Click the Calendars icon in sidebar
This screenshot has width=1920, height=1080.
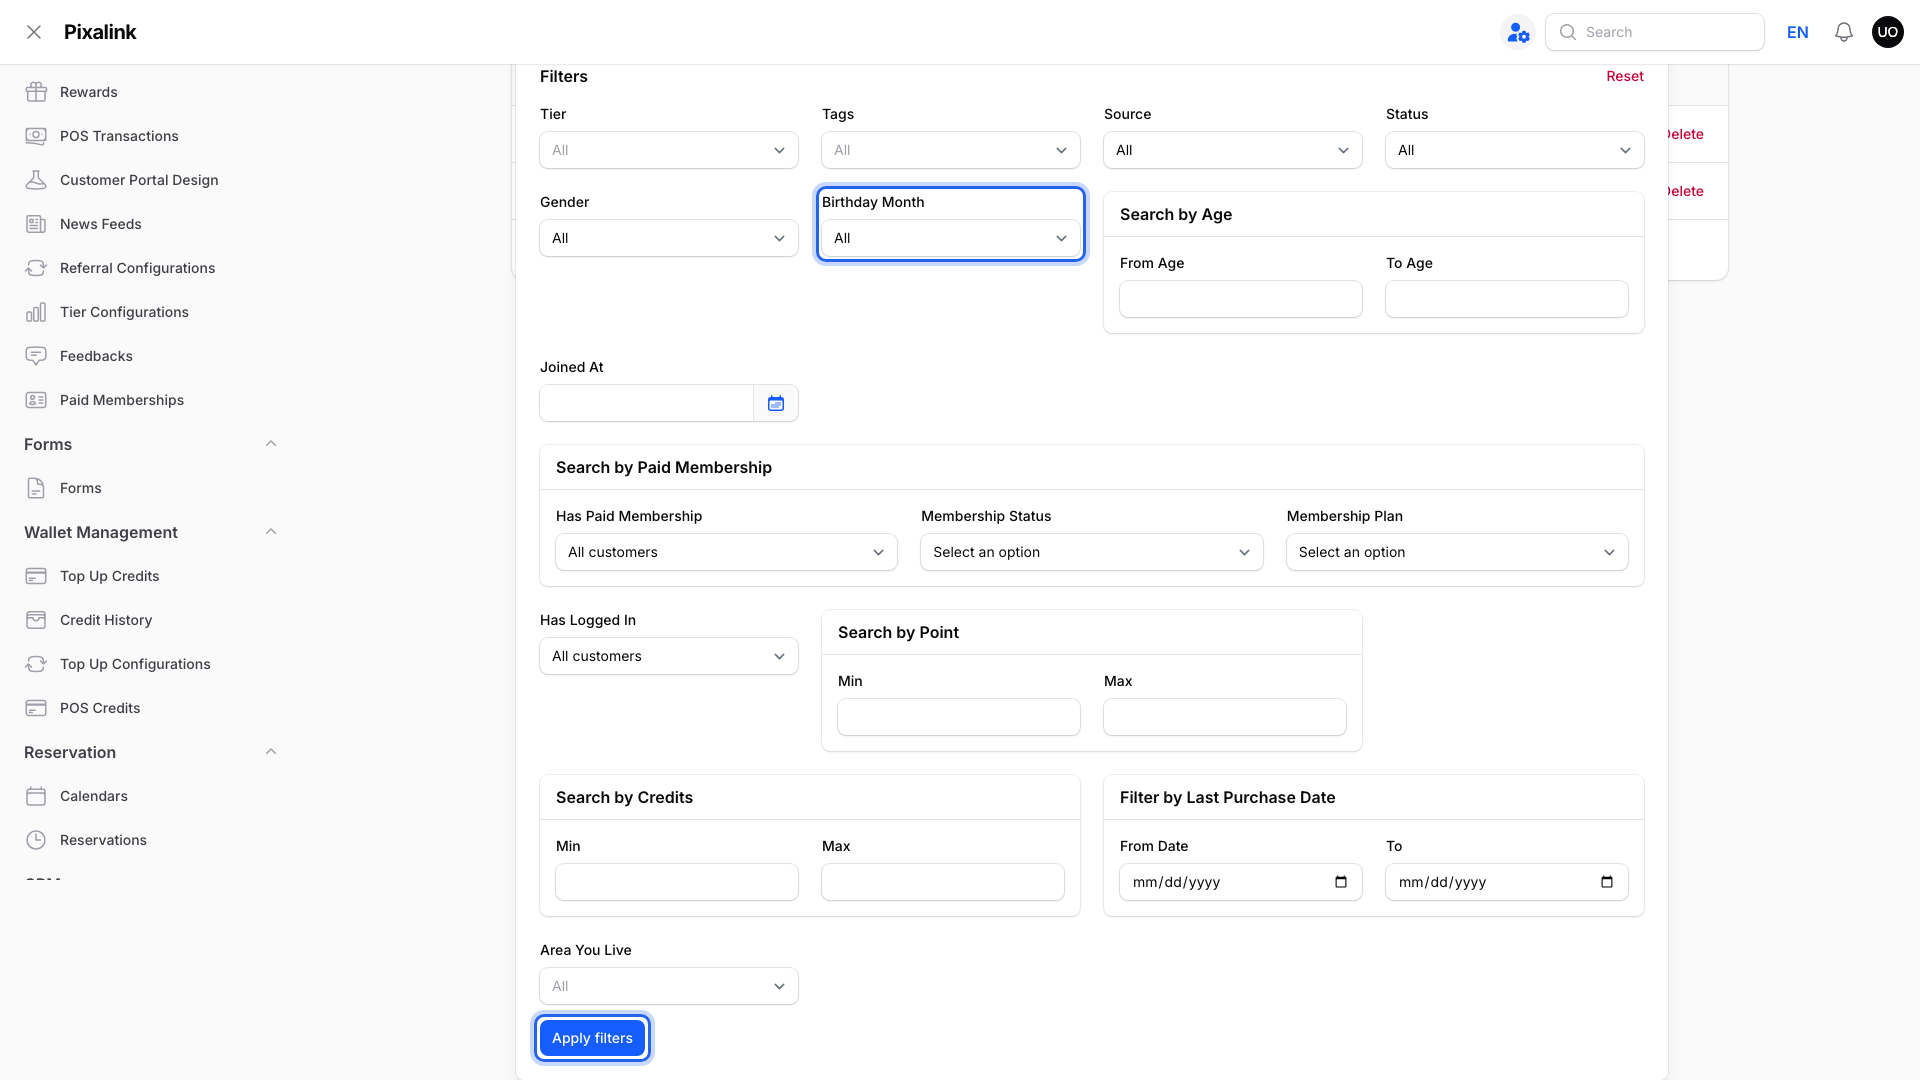[x=36, y=796]
